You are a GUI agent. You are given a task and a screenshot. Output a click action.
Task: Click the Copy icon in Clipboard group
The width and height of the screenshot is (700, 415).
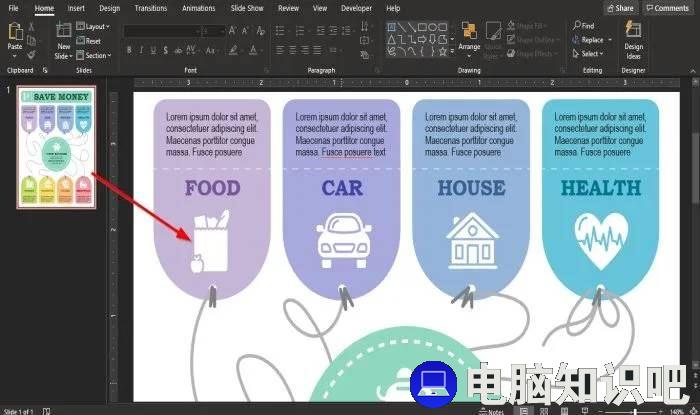pos(31,41)
